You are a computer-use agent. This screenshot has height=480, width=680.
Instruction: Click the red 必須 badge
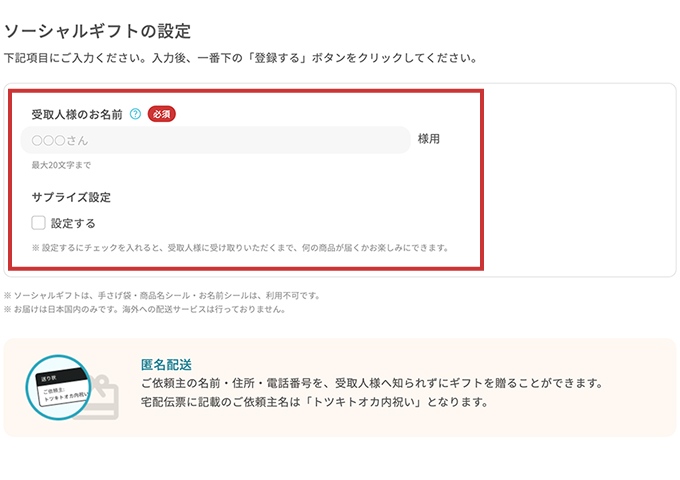tap(162, 114)
